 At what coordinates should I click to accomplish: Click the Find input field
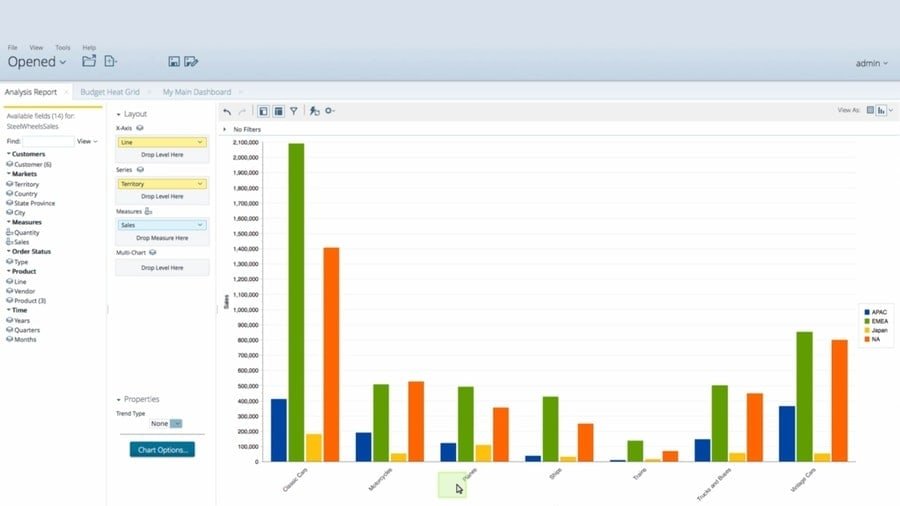point(48,142)
